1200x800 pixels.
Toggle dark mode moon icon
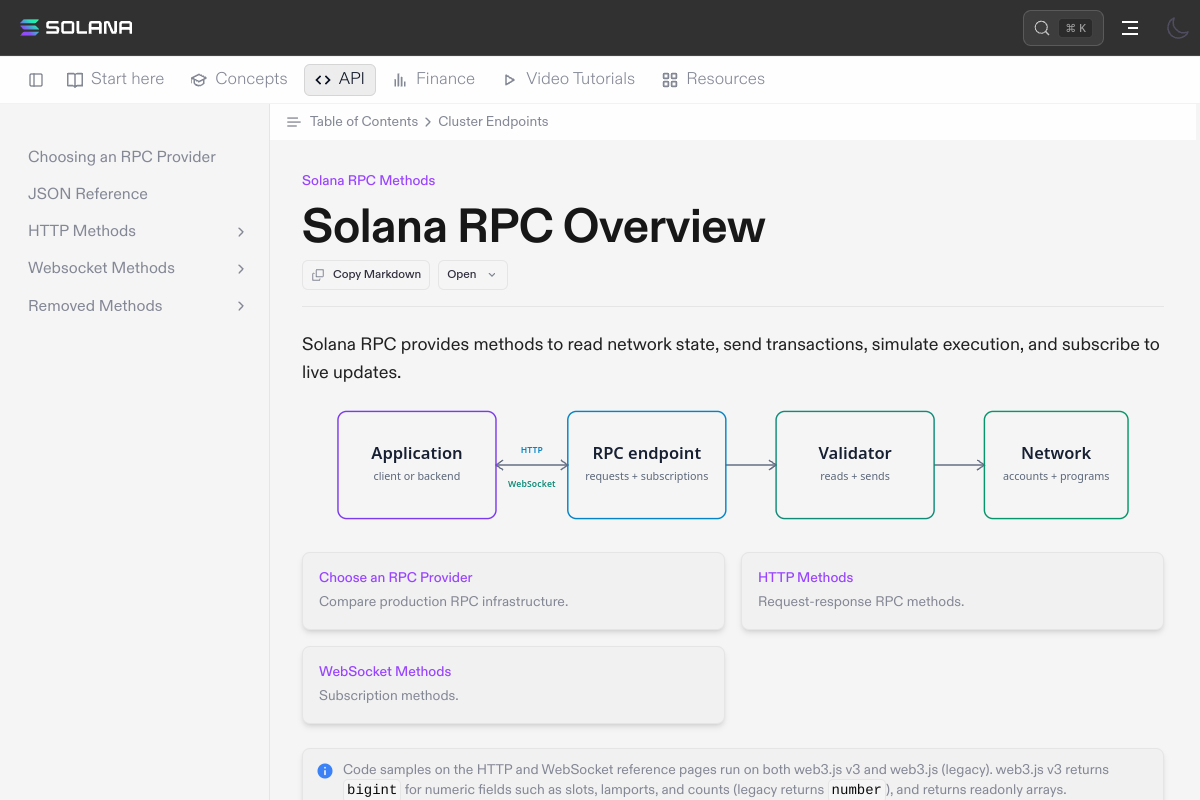point(1177,28)
